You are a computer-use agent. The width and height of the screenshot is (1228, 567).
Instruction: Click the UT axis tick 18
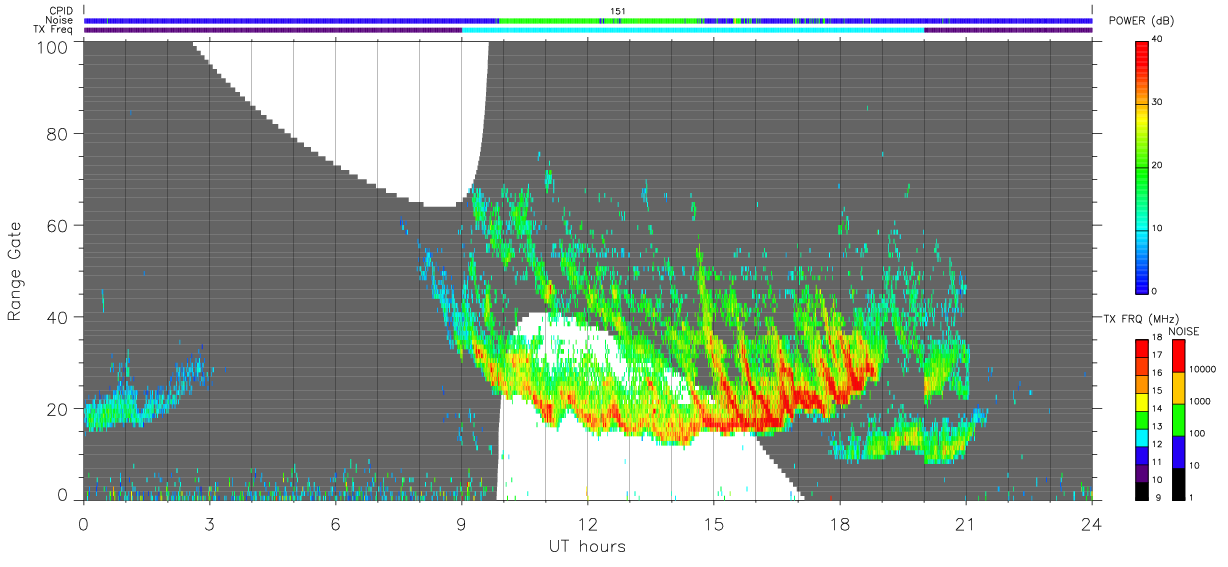pyautogui.click(x=839, y=523)
